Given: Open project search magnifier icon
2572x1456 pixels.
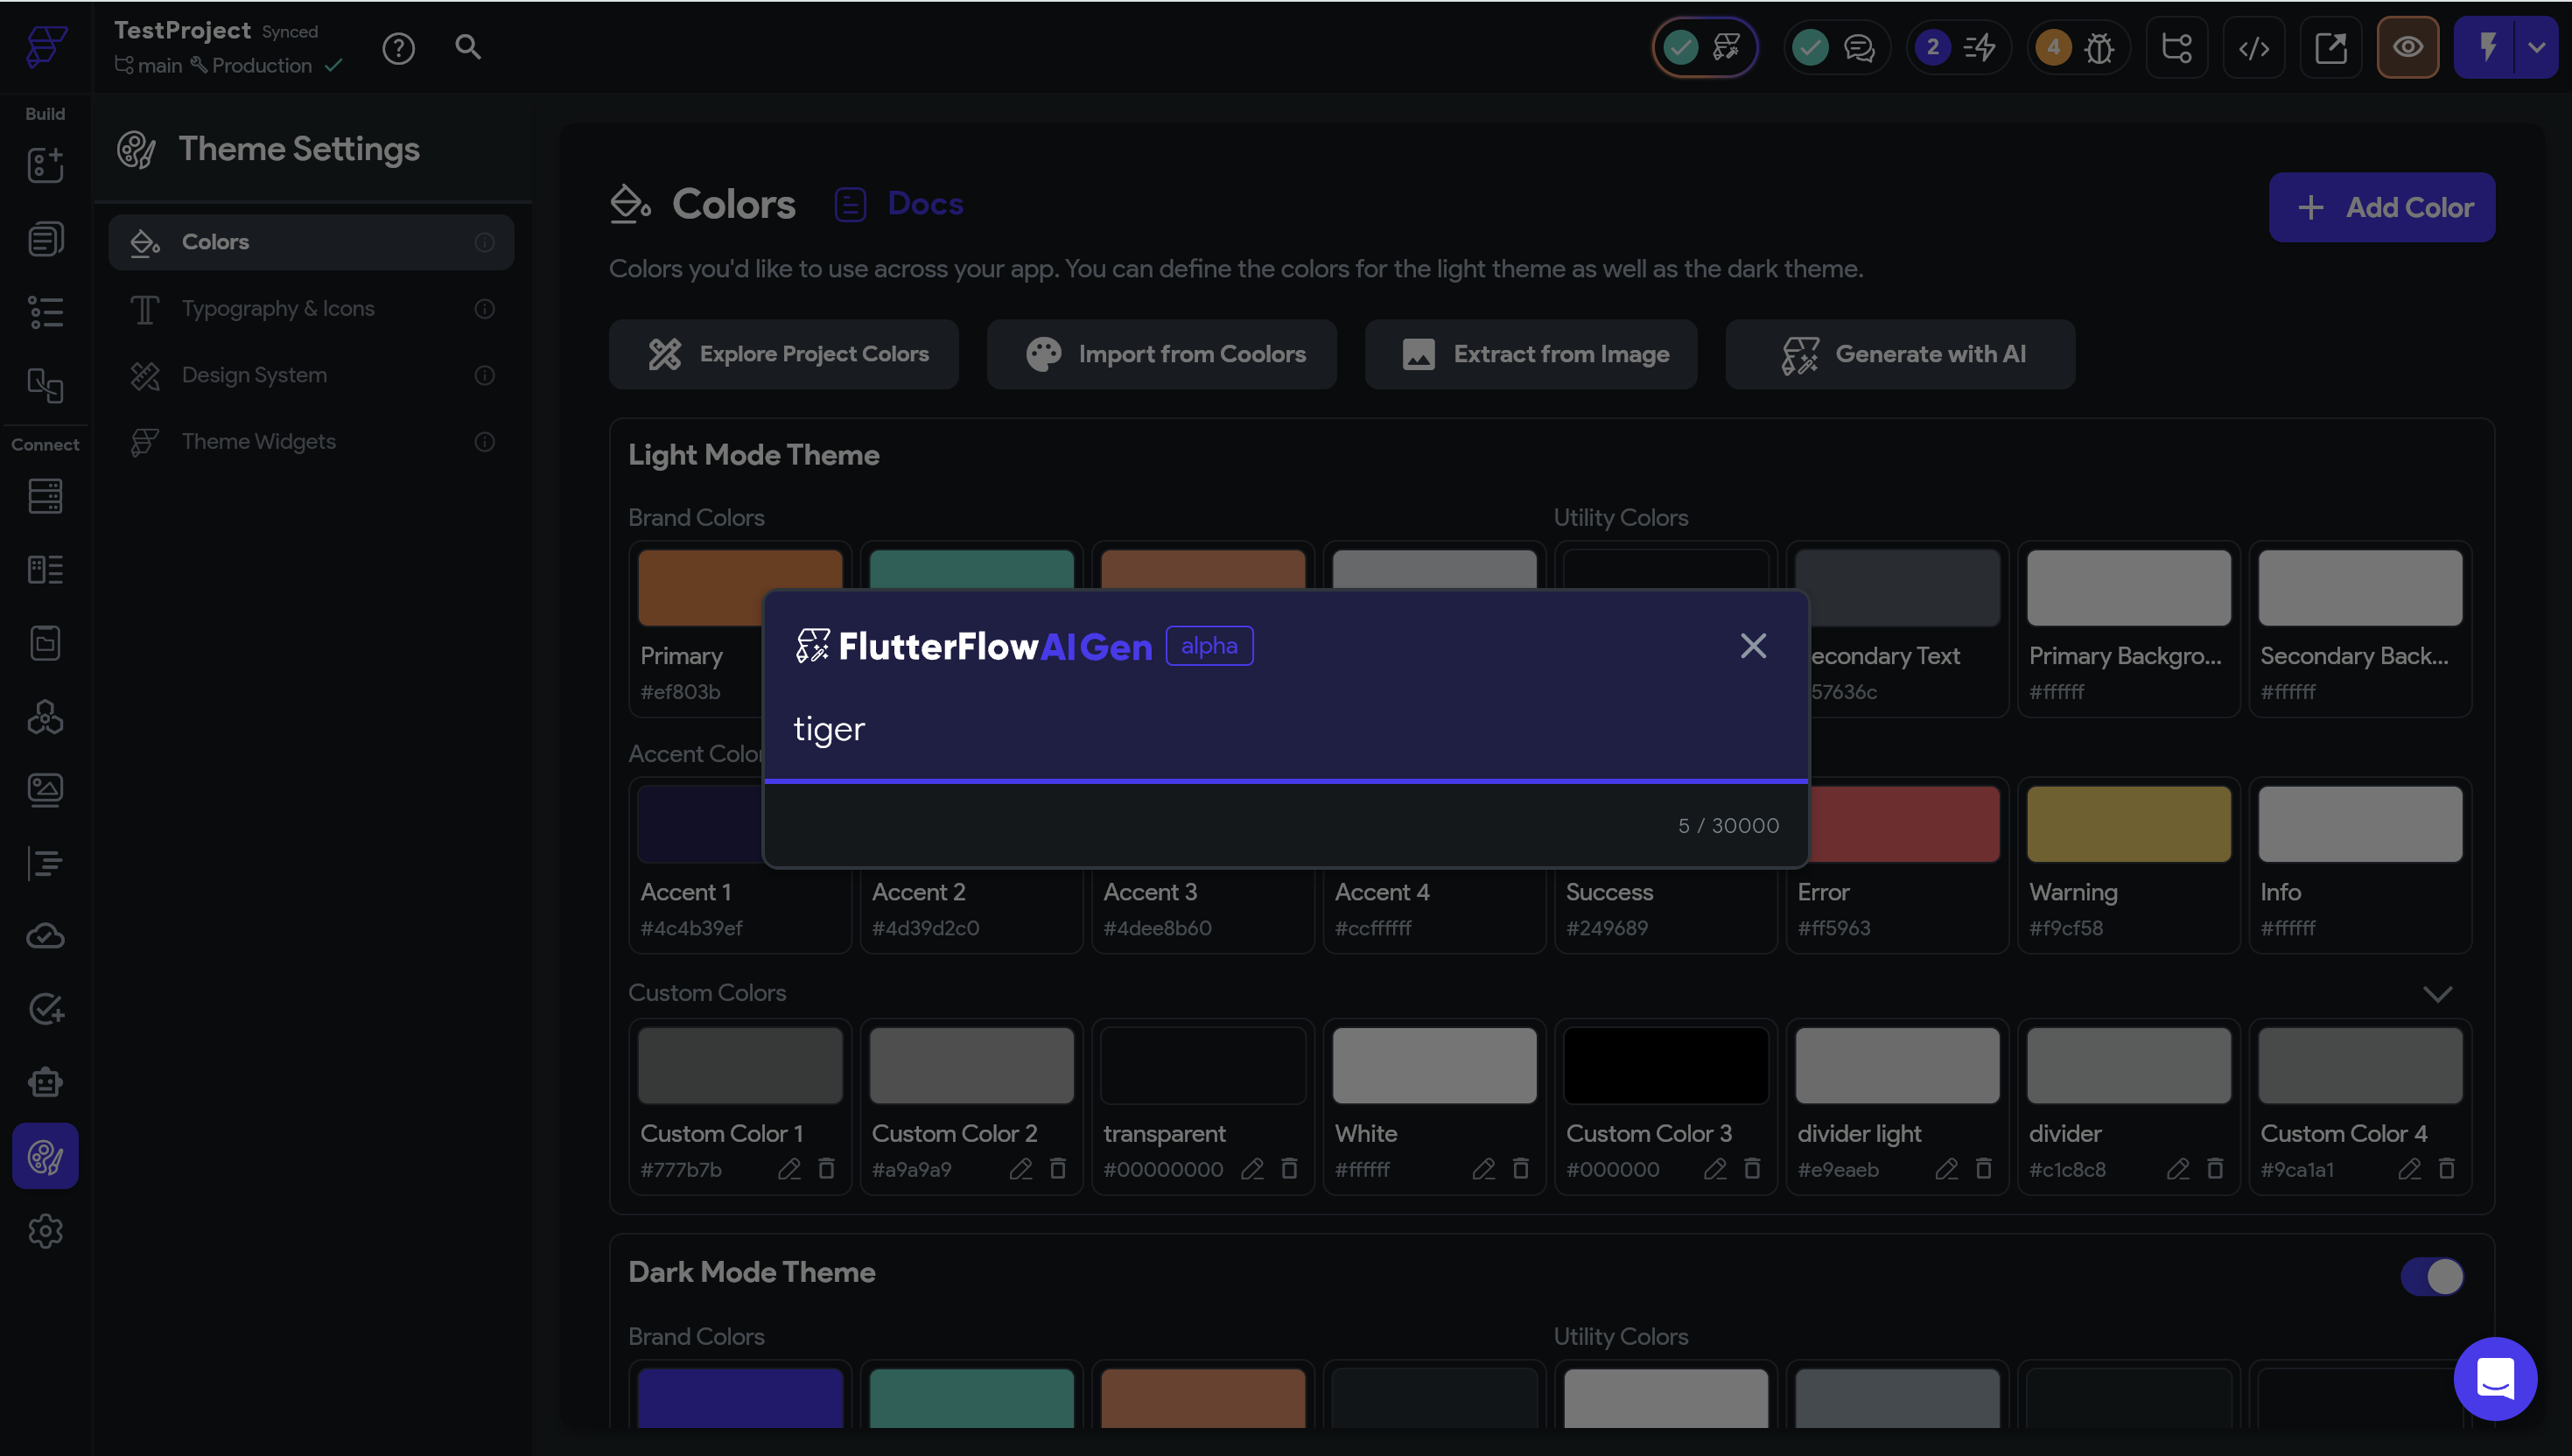Looking at the screenshot, I should click(x=468, y=47).
